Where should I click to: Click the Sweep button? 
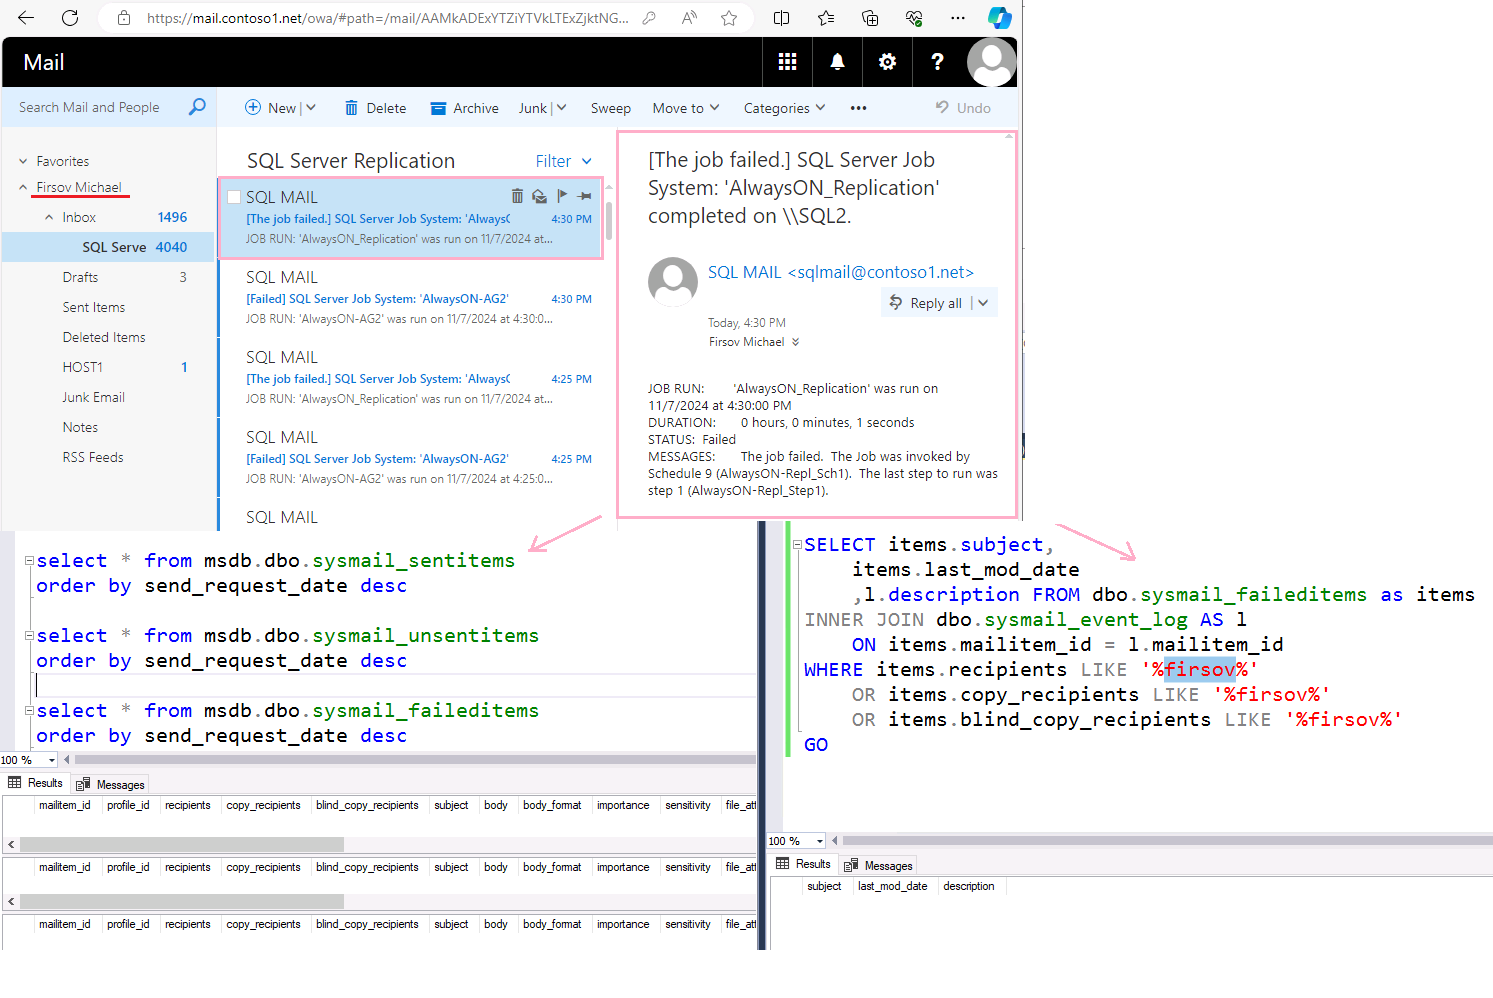coord(610,108)
